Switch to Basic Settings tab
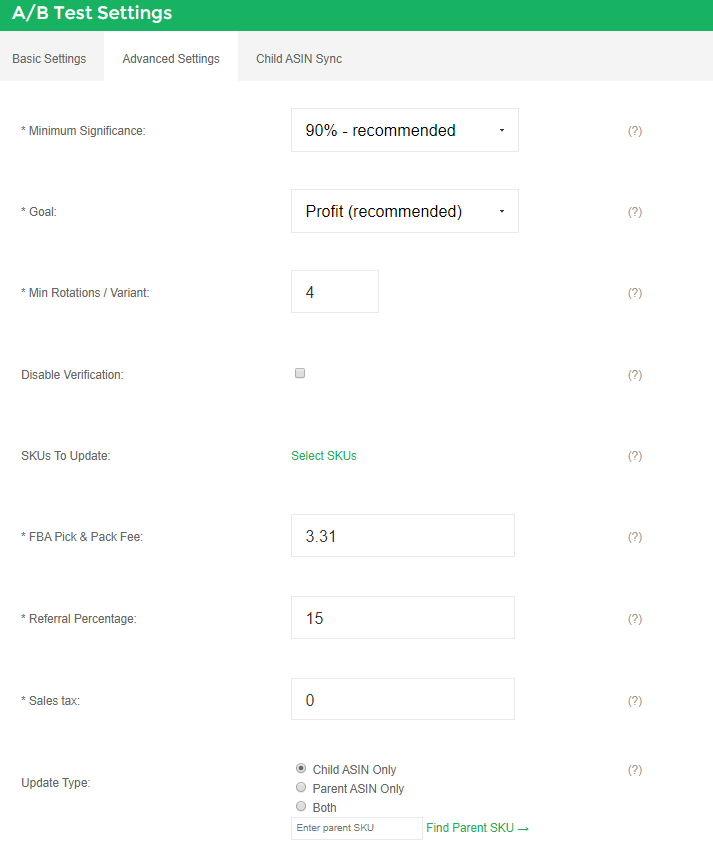 click(50, 59)
